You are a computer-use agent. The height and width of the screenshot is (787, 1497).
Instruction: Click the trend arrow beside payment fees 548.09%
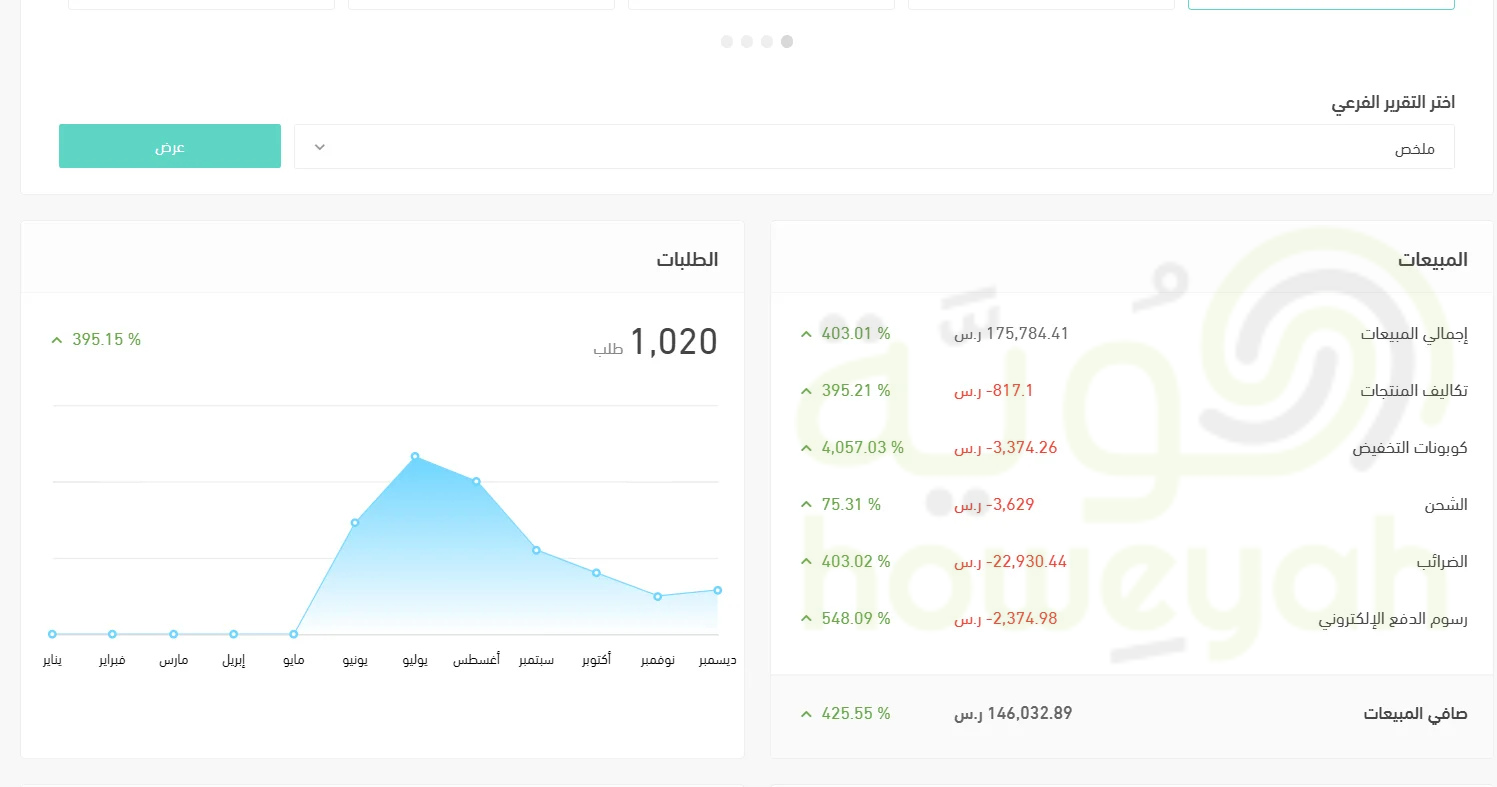pyautogui.click(x=806, y=619)
